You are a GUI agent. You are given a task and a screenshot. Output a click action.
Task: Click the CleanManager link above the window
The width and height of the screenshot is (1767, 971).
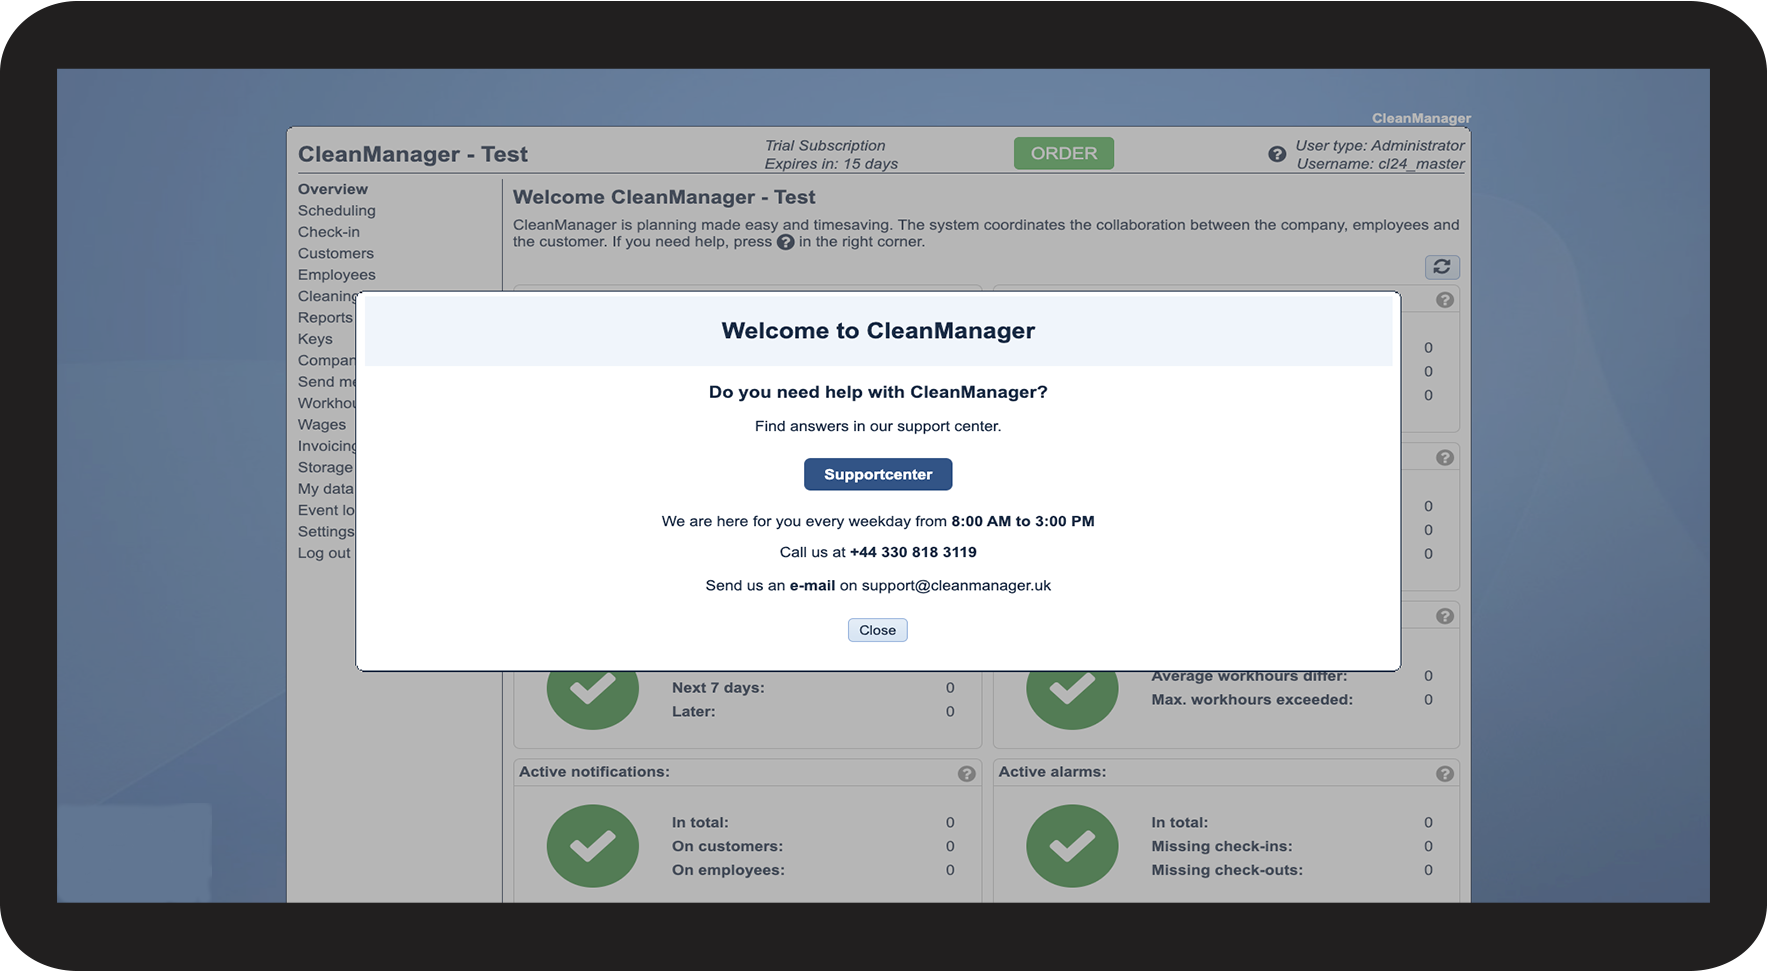point(1421,118)
